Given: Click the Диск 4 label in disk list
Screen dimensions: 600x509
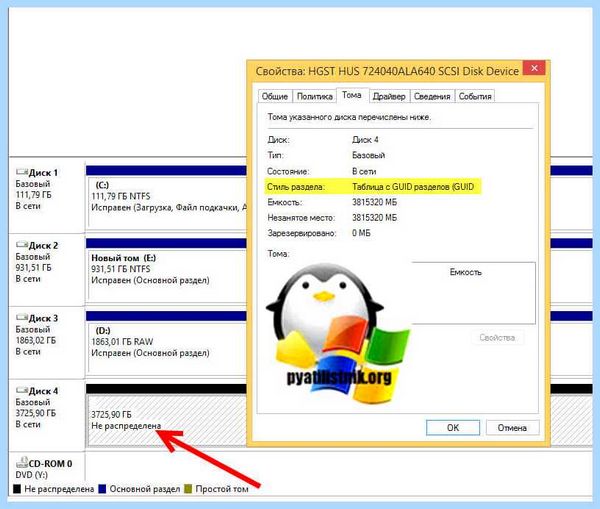Looking at the screenshot, I should (x=43, y=391).
